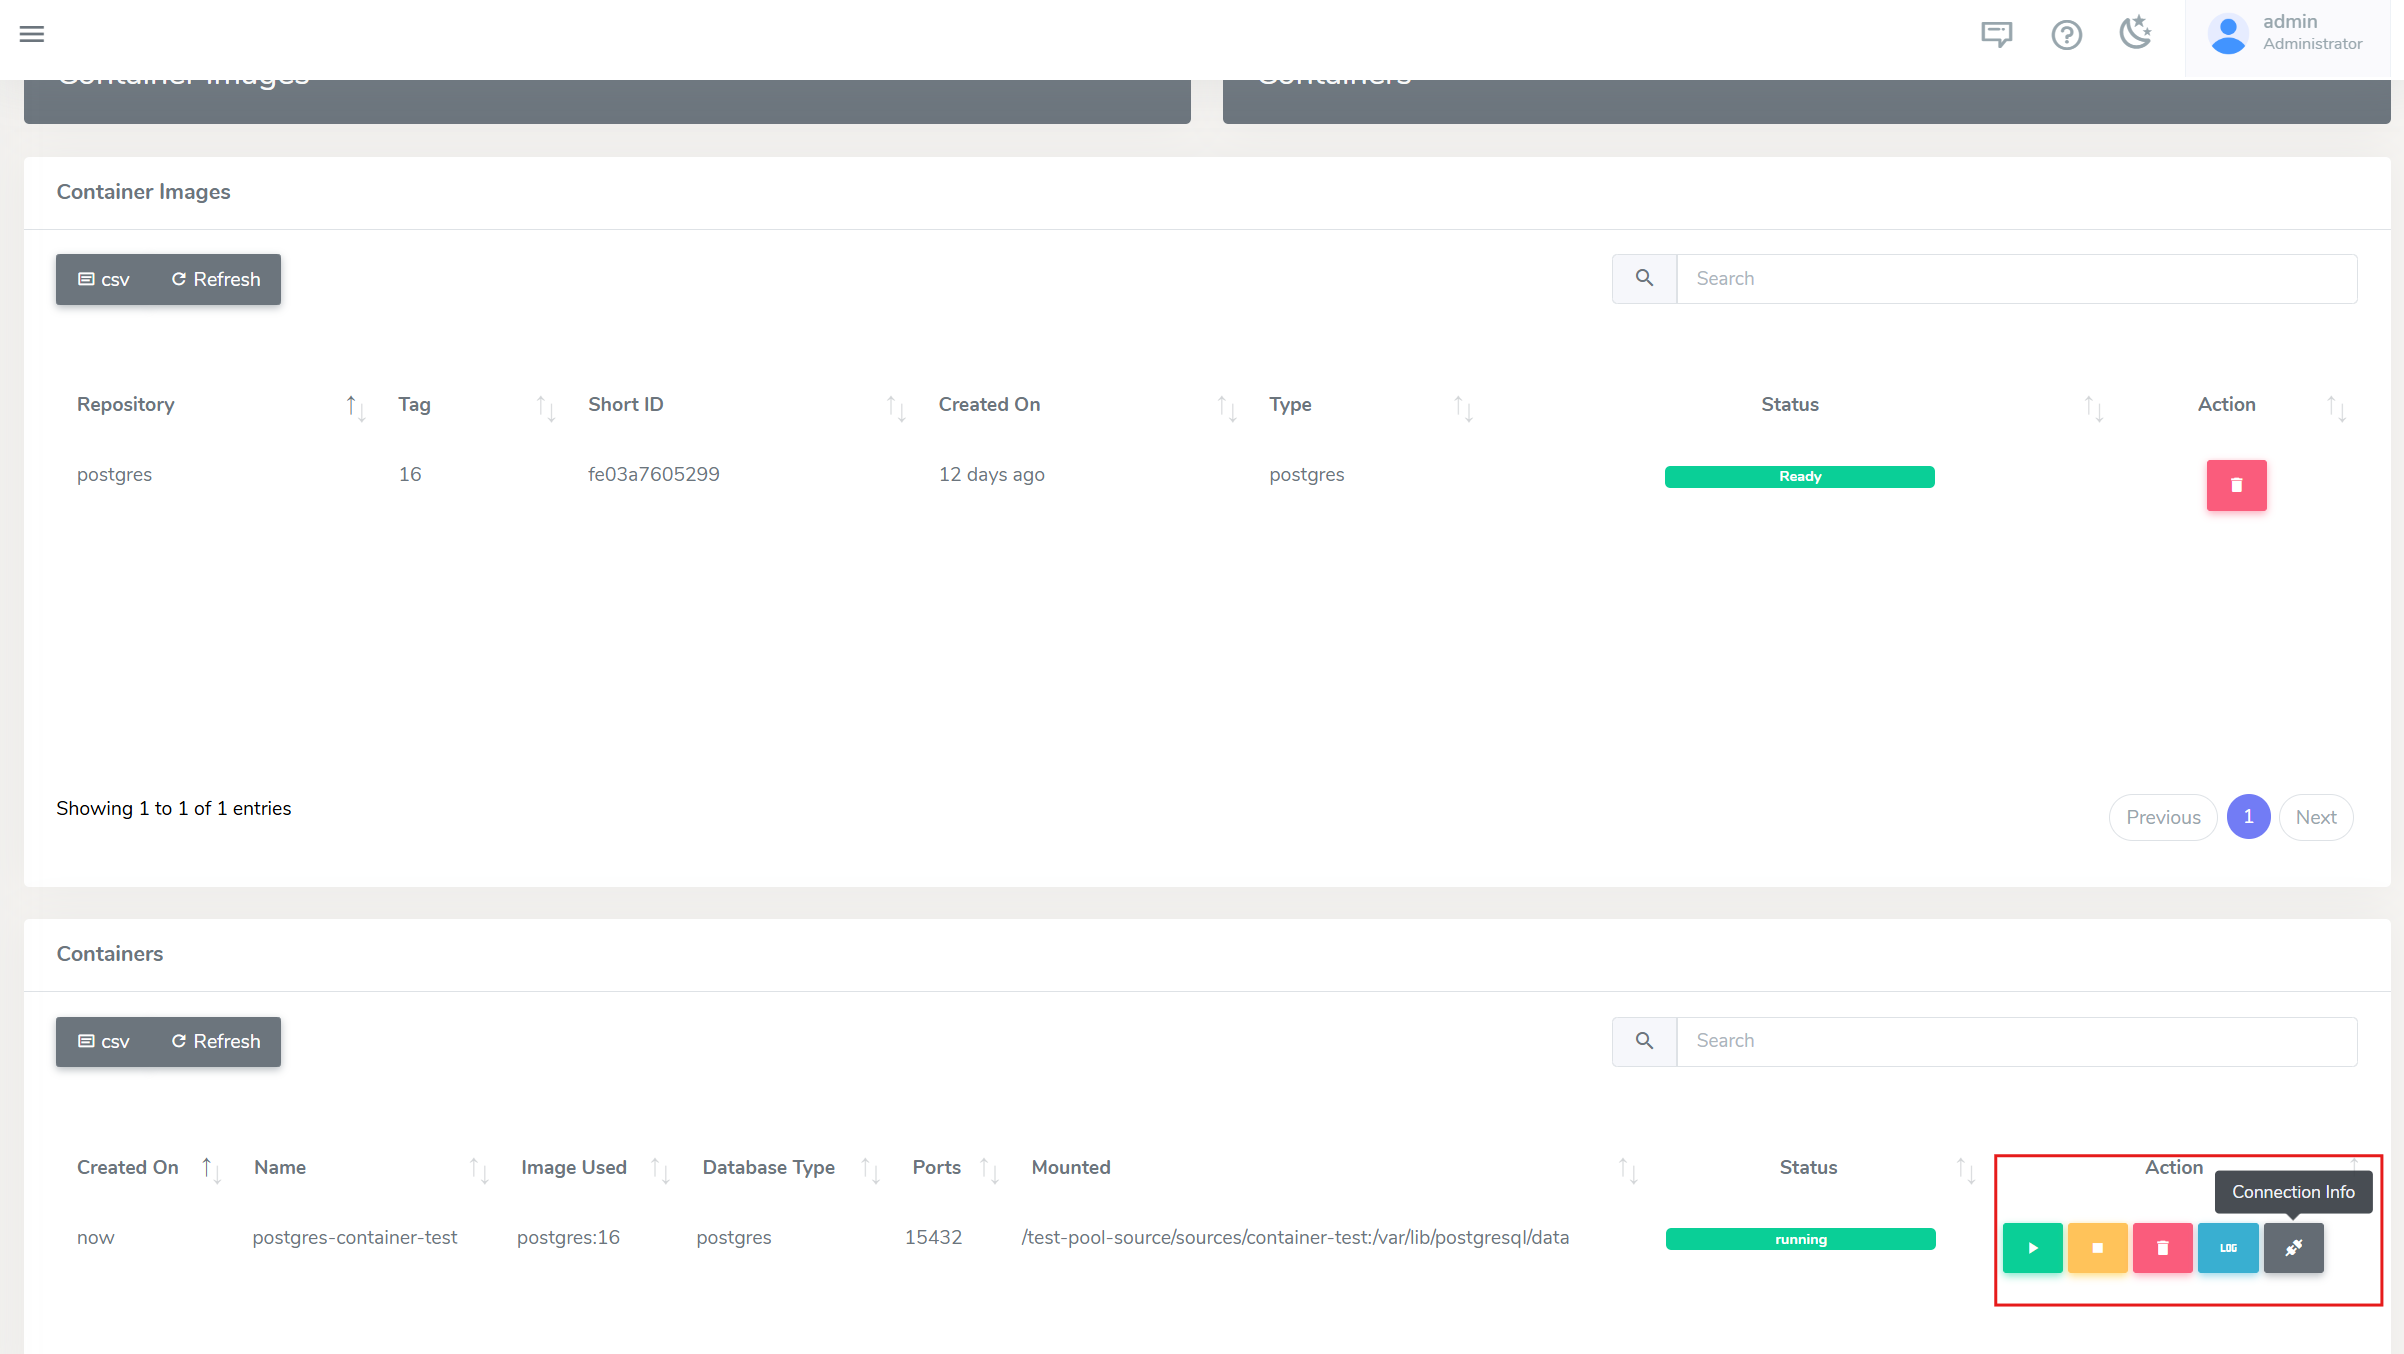Go to Previous page of images
This screenshot has height=1354, width=2404.
(x=2163, y=817)
